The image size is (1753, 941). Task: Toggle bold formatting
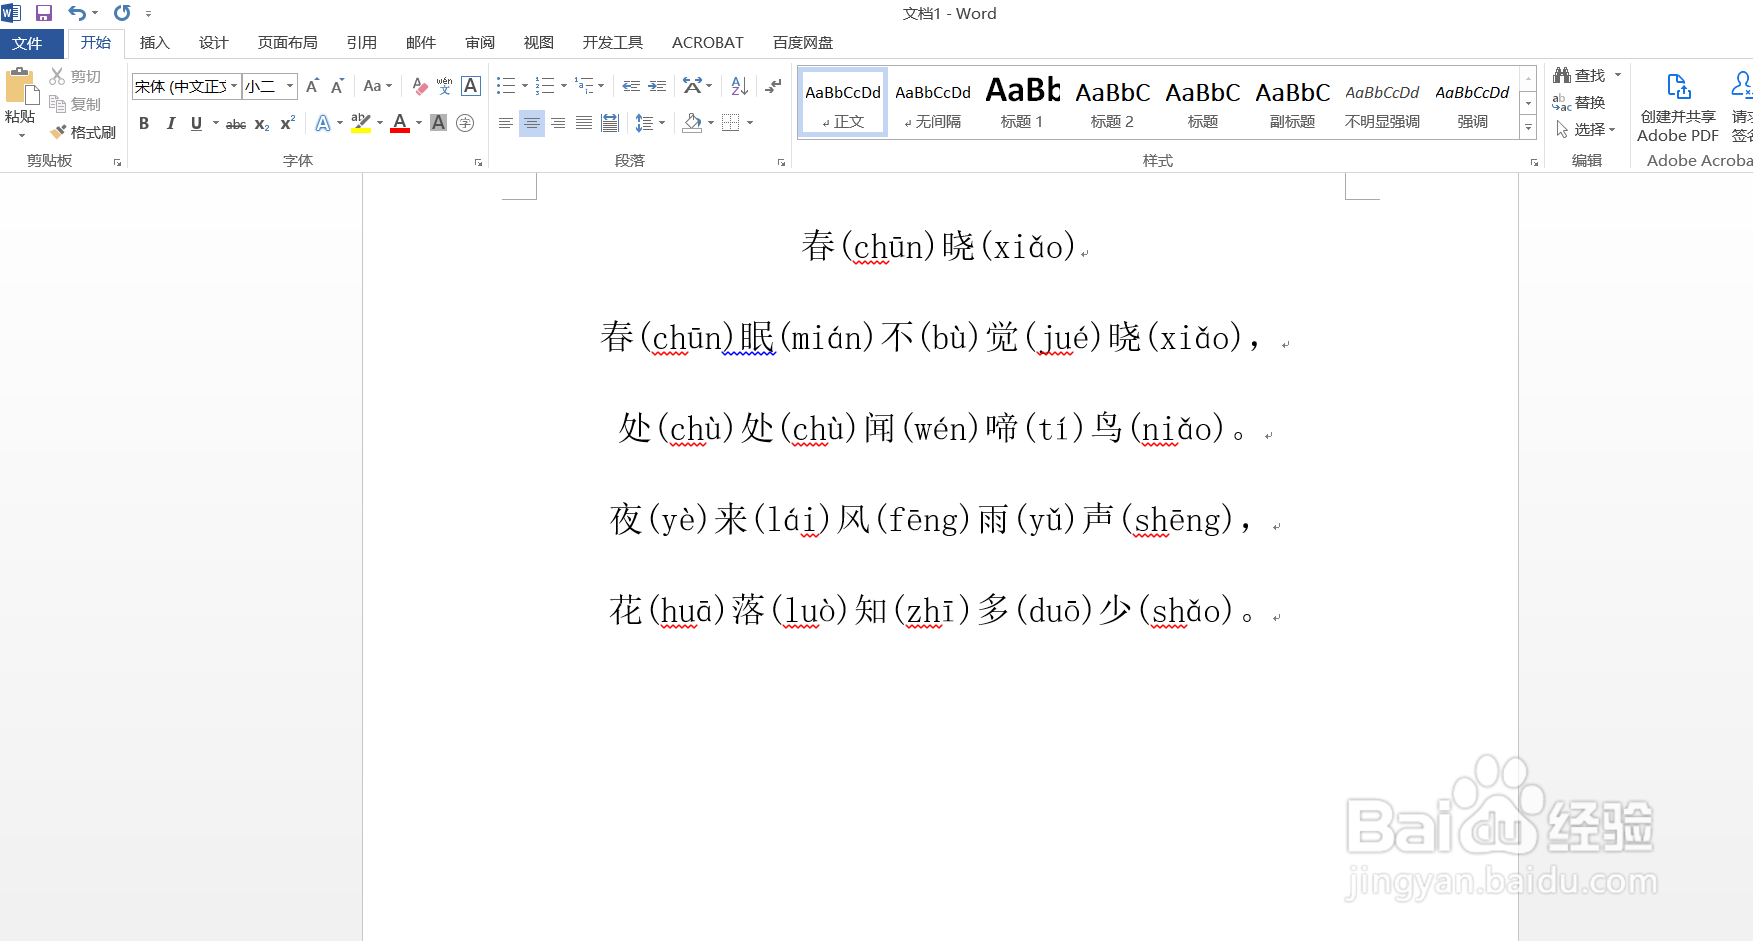click(x=144, y=123)
